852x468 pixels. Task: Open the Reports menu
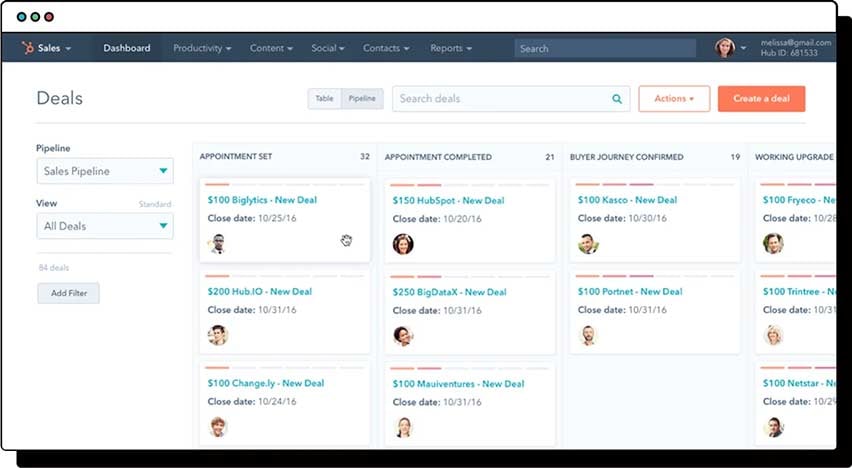[x=451, y=48]
